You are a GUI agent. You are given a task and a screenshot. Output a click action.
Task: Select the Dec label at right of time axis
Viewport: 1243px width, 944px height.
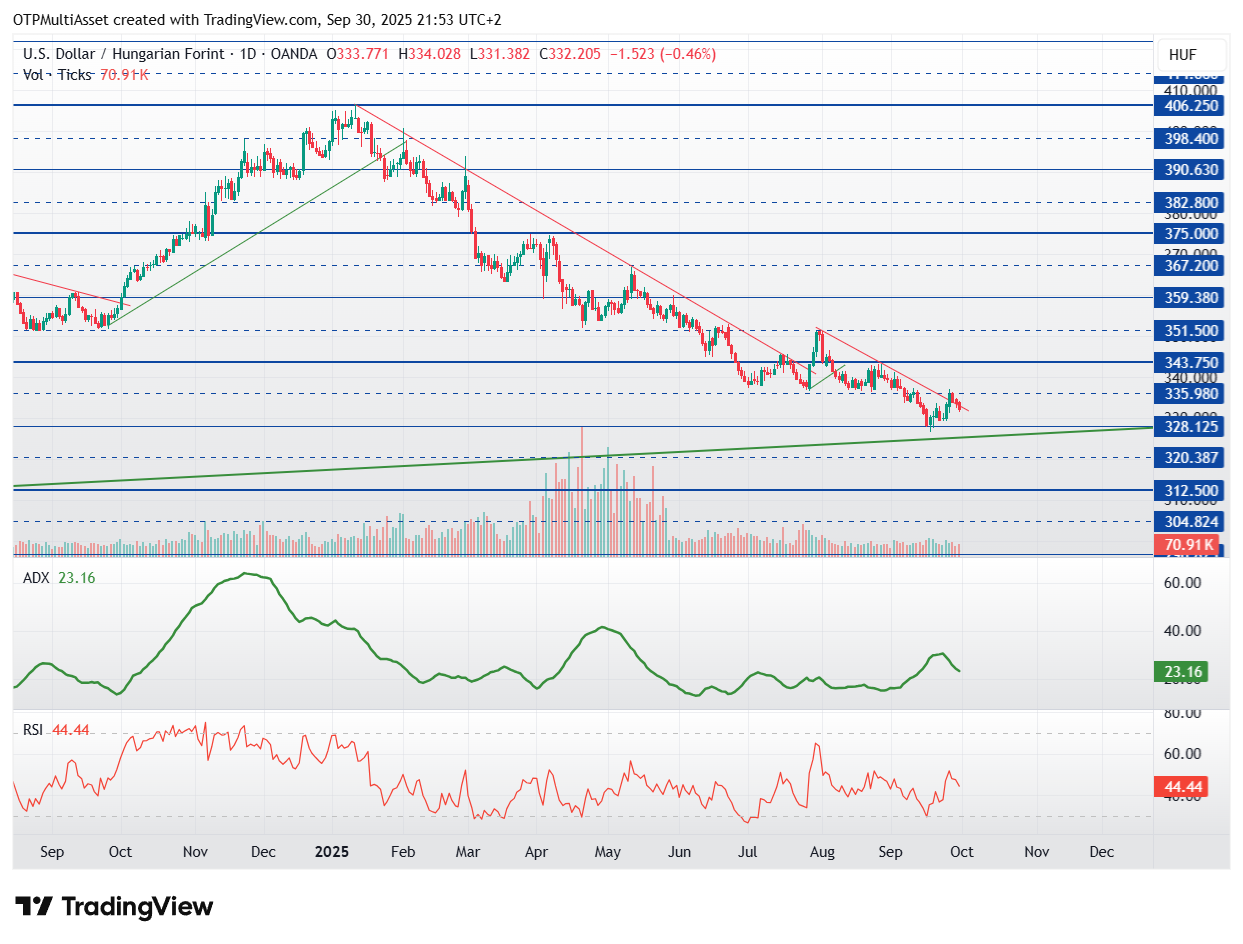1101,852
